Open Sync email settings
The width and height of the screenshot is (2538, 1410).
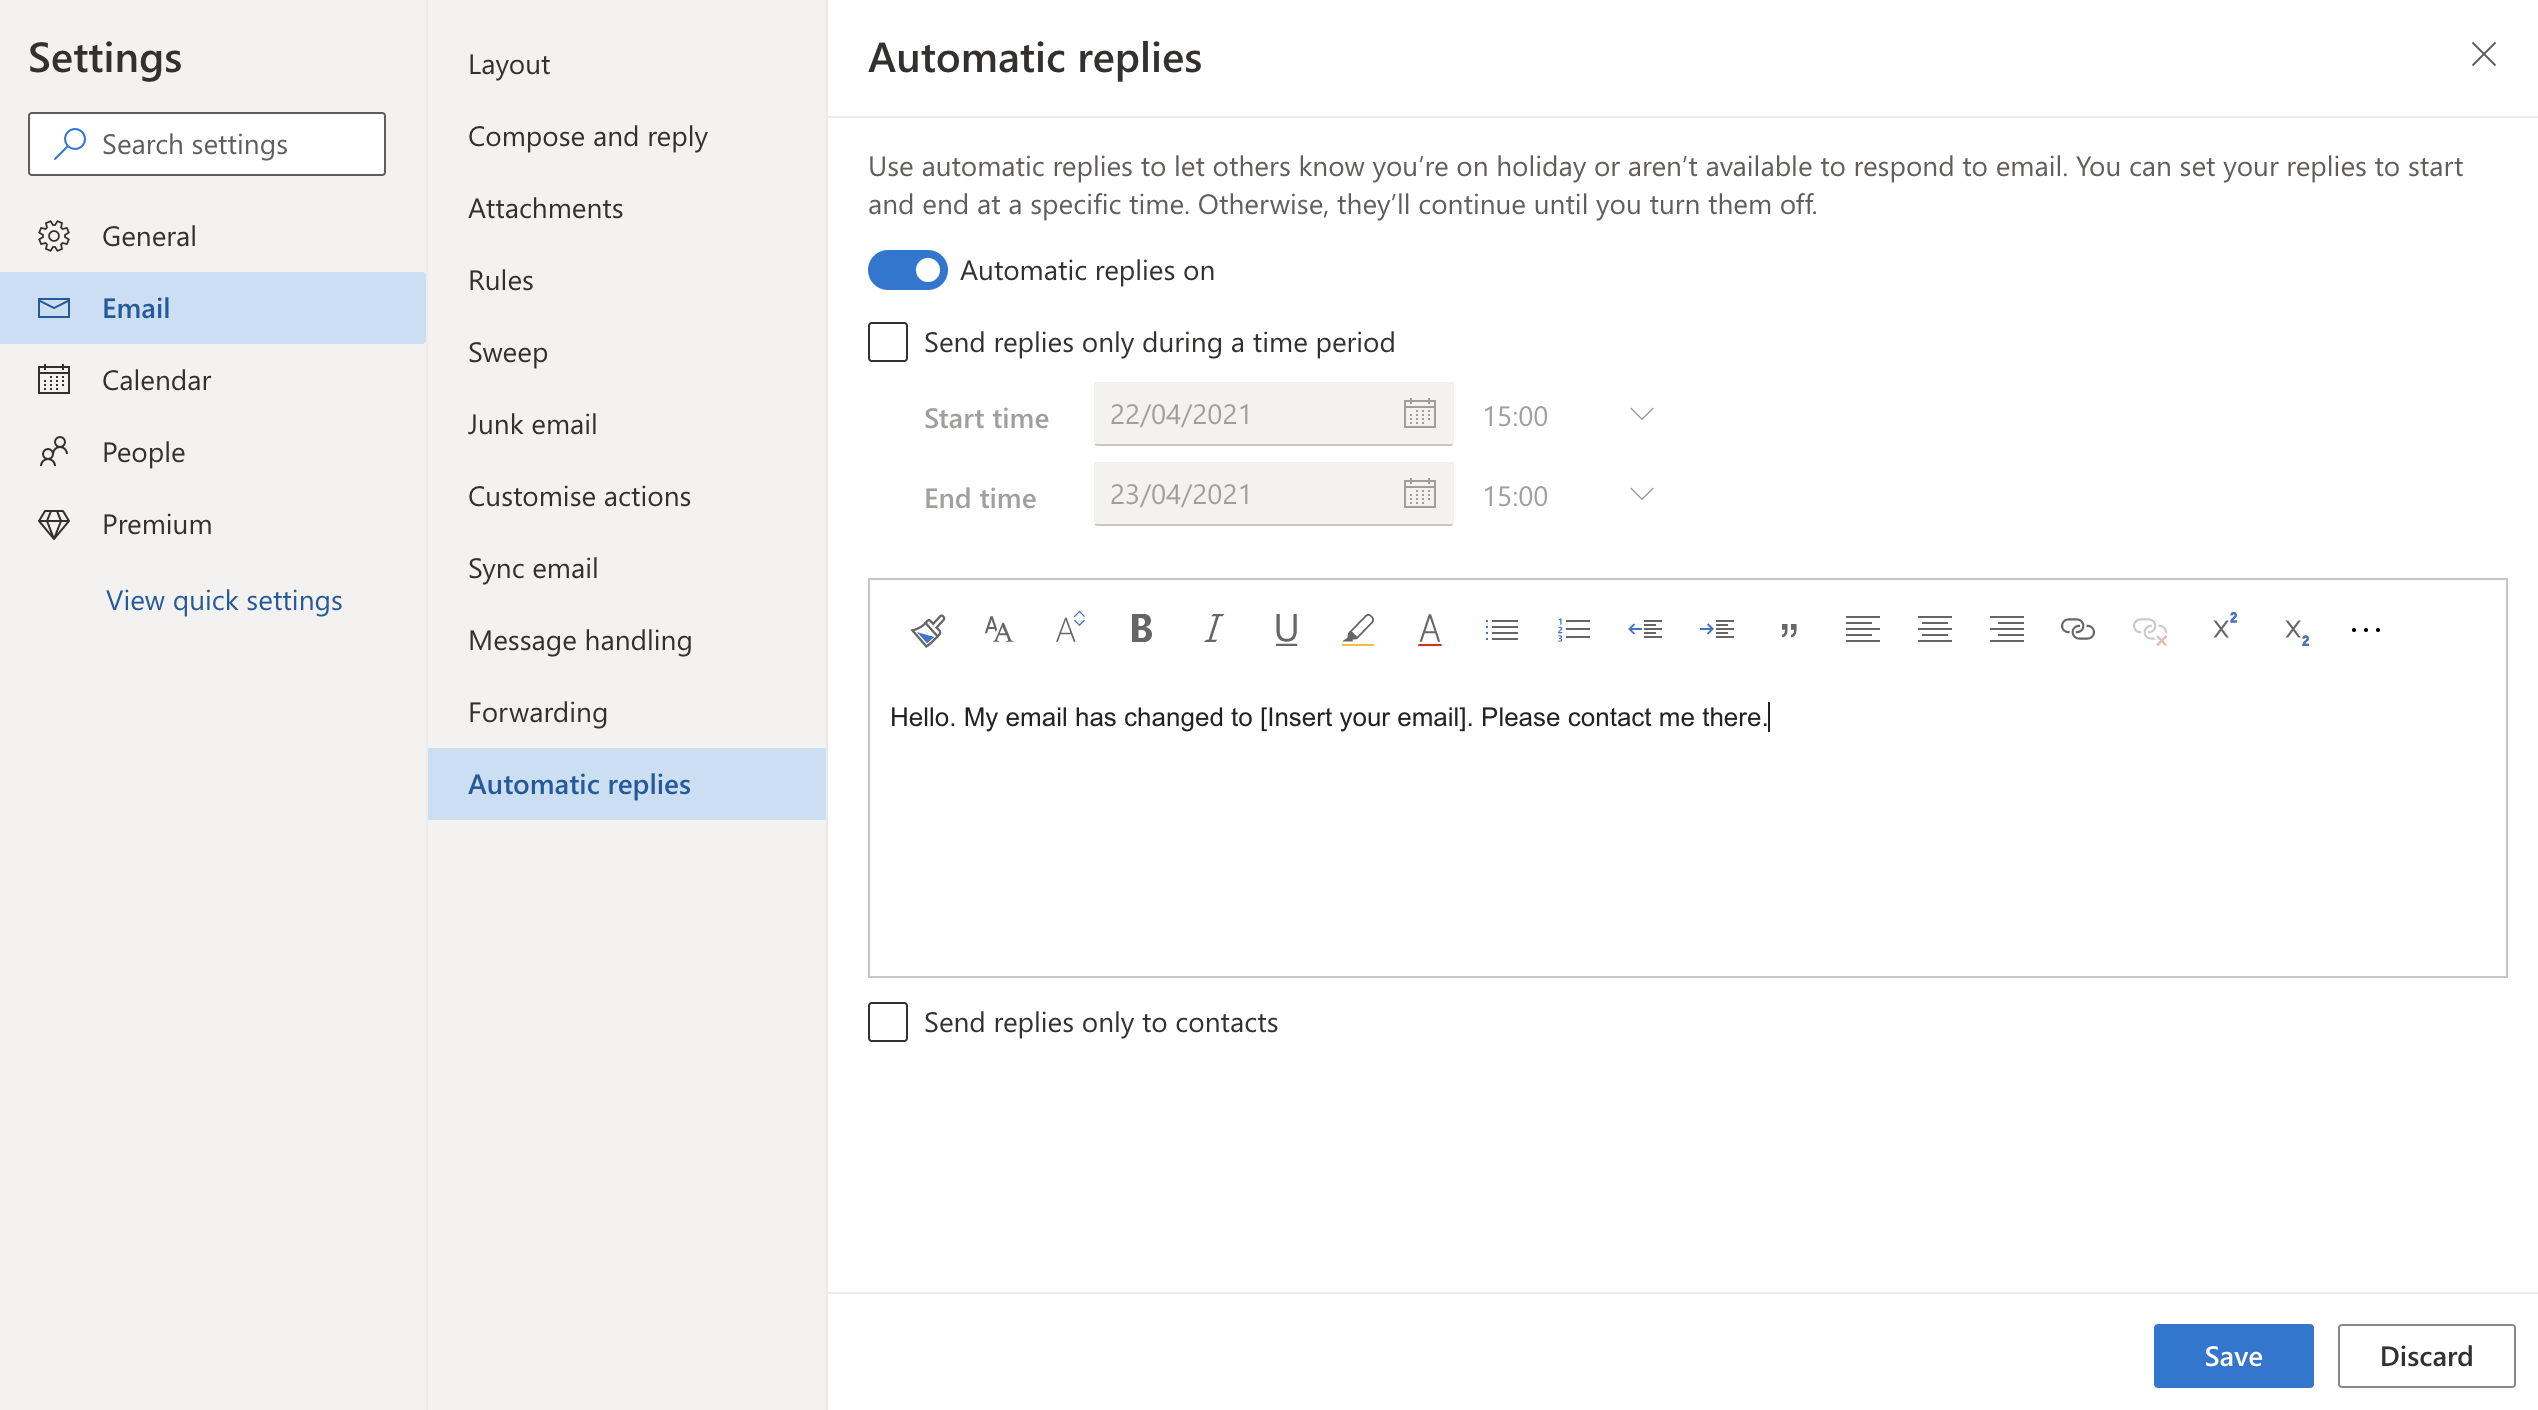coord(627,568)
